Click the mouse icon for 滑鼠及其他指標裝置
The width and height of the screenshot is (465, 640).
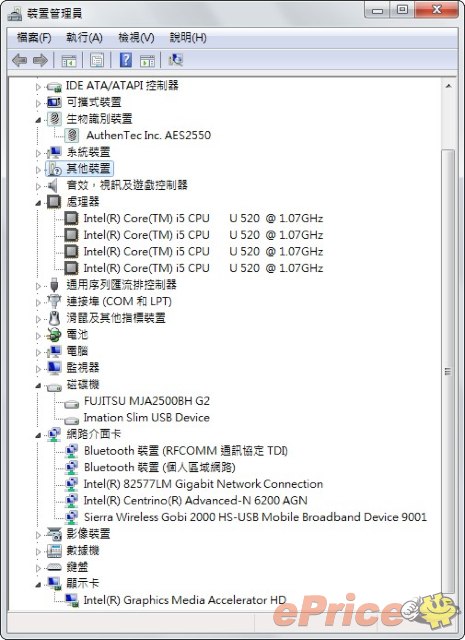pos(54,318)
